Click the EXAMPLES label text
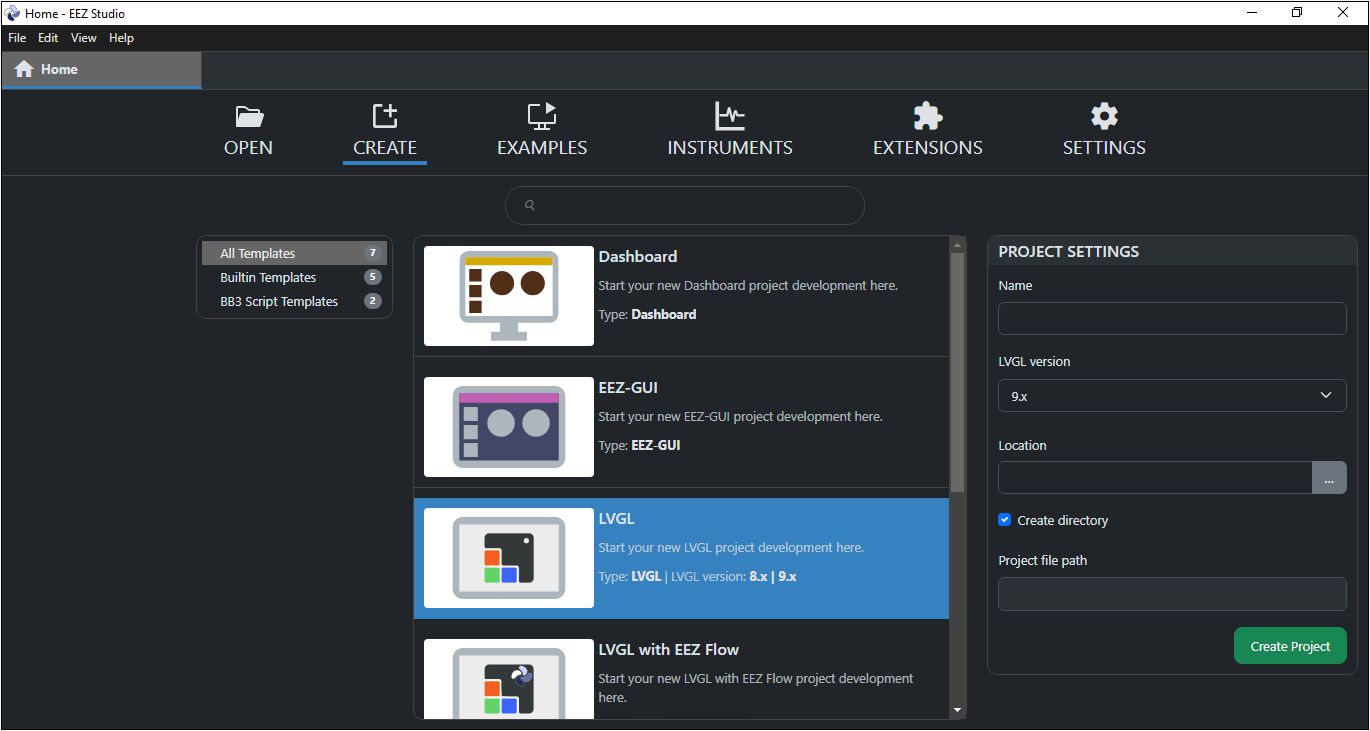This screenshot has width=1370, height=731. point(542,147)
